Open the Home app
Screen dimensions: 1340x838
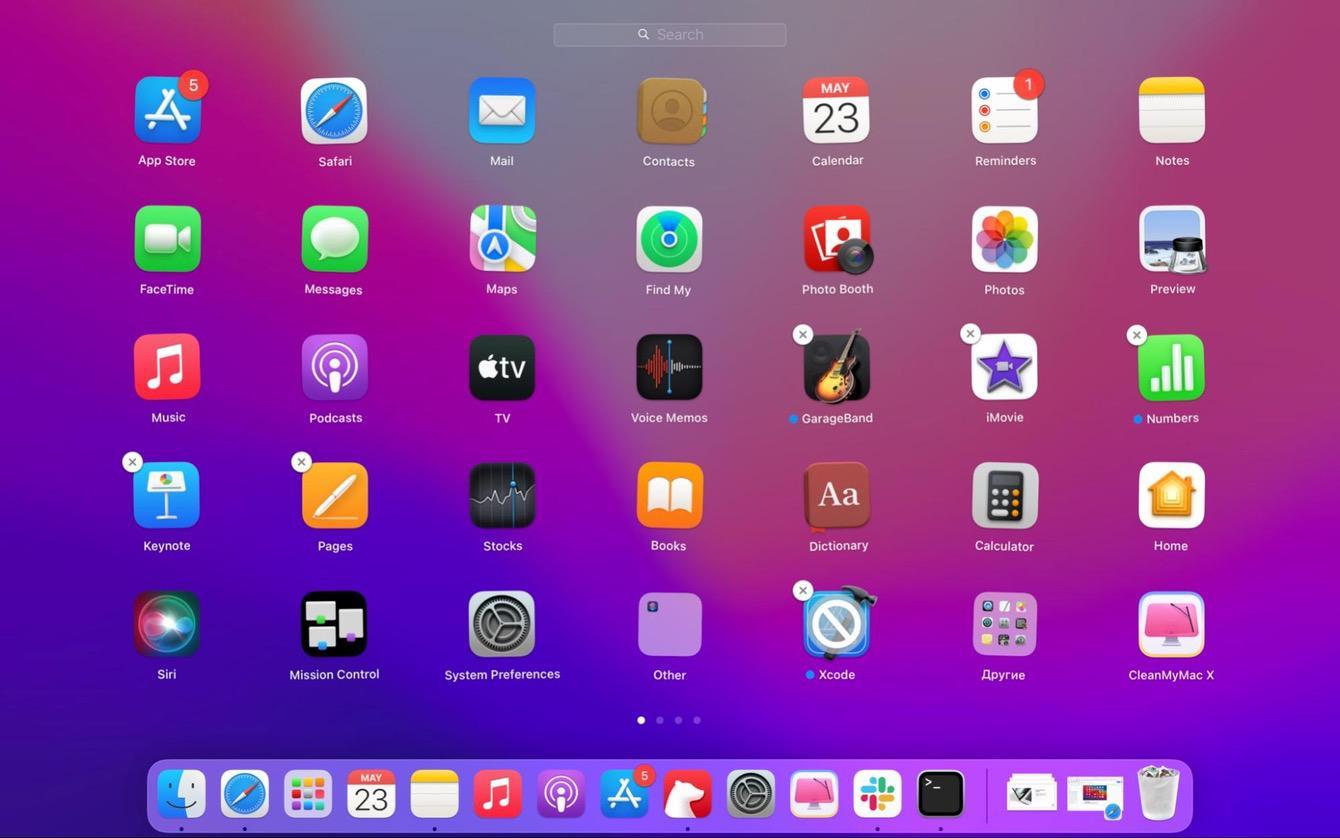1172,495
